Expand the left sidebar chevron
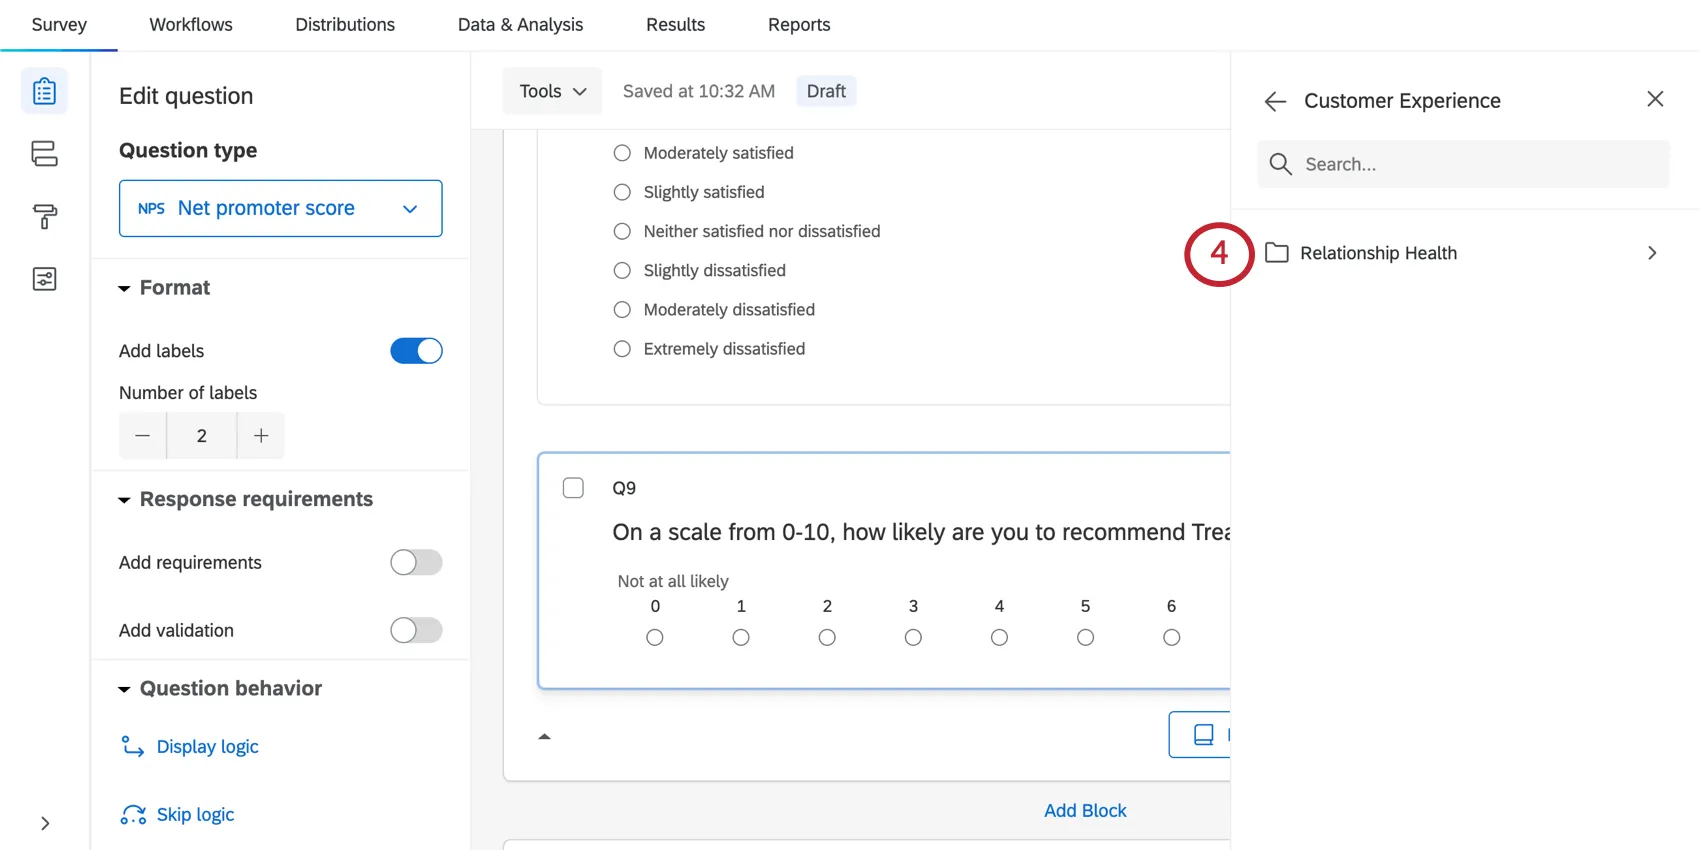The width and height of the screenshot is (1700, 850). coord(45,823)
